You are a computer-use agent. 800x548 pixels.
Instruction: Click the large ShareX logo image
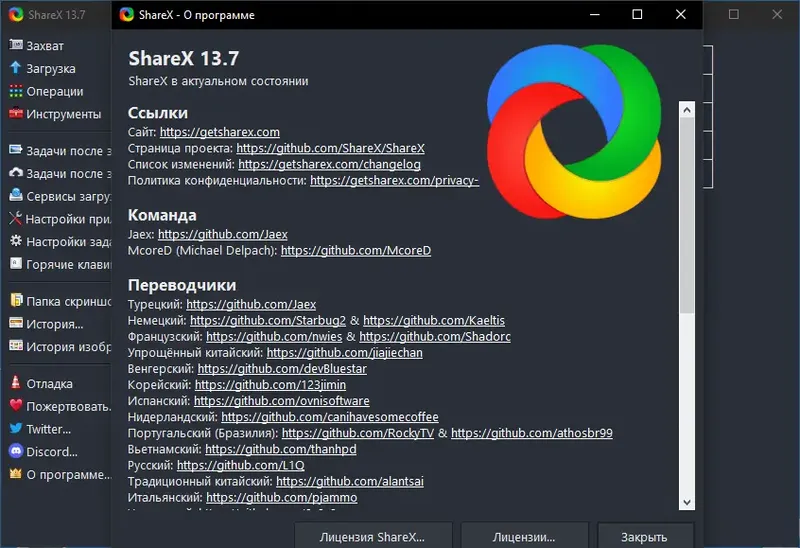click(x=574, y=132)
